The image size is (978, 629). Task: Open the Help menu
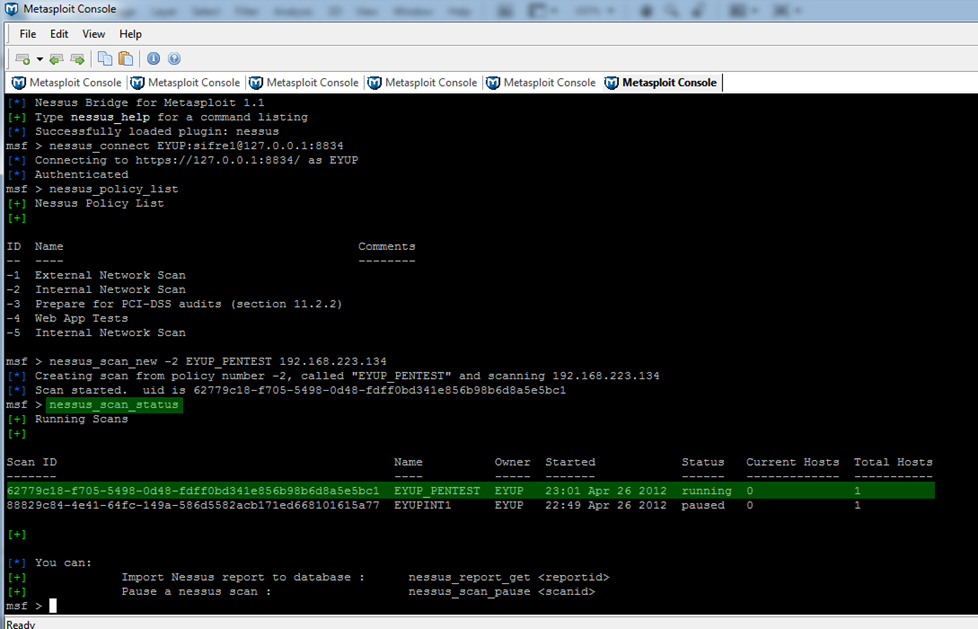pyautogui.click(x=130, y=34)
